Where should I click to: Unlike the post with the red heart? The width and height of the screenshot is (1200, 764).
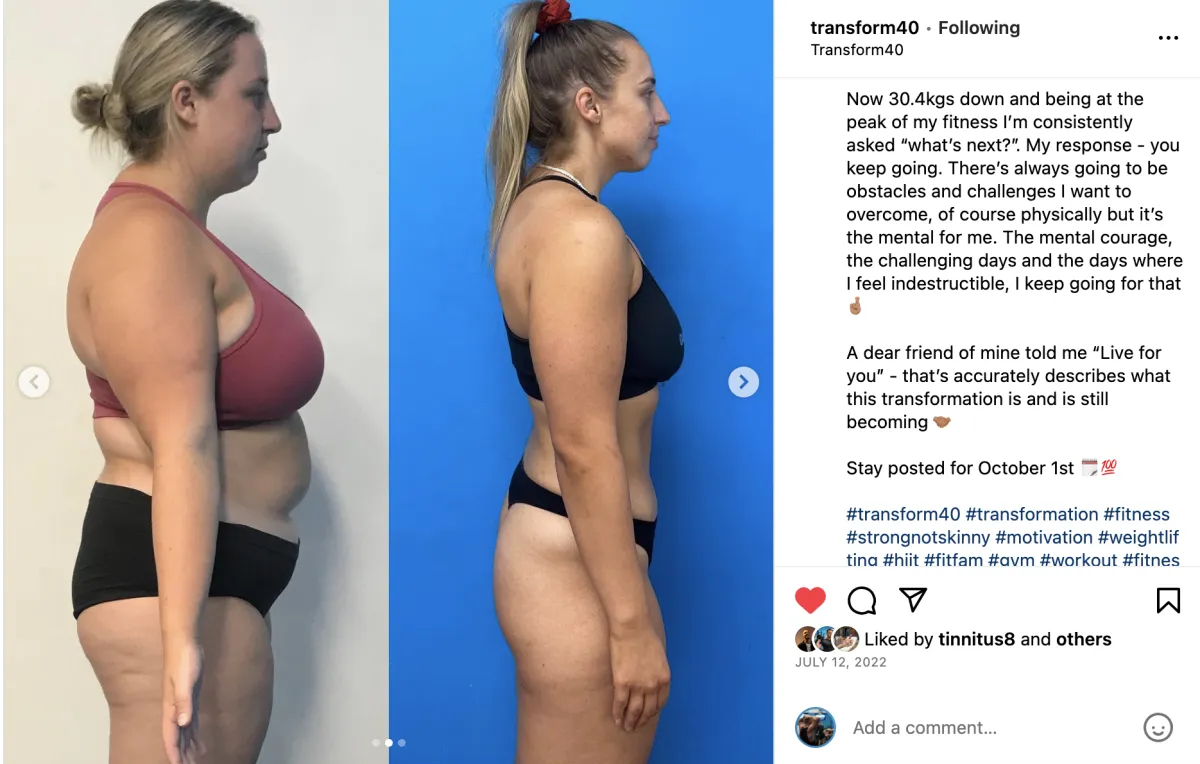point(810,600)
